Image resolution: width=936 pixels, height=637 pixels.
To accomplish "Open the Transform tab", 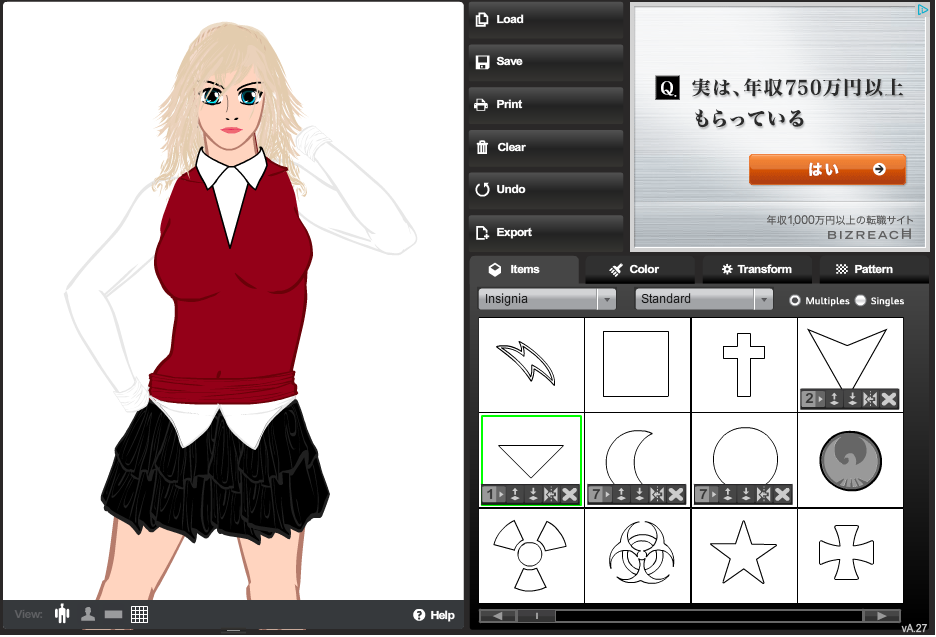I will 755,269.
